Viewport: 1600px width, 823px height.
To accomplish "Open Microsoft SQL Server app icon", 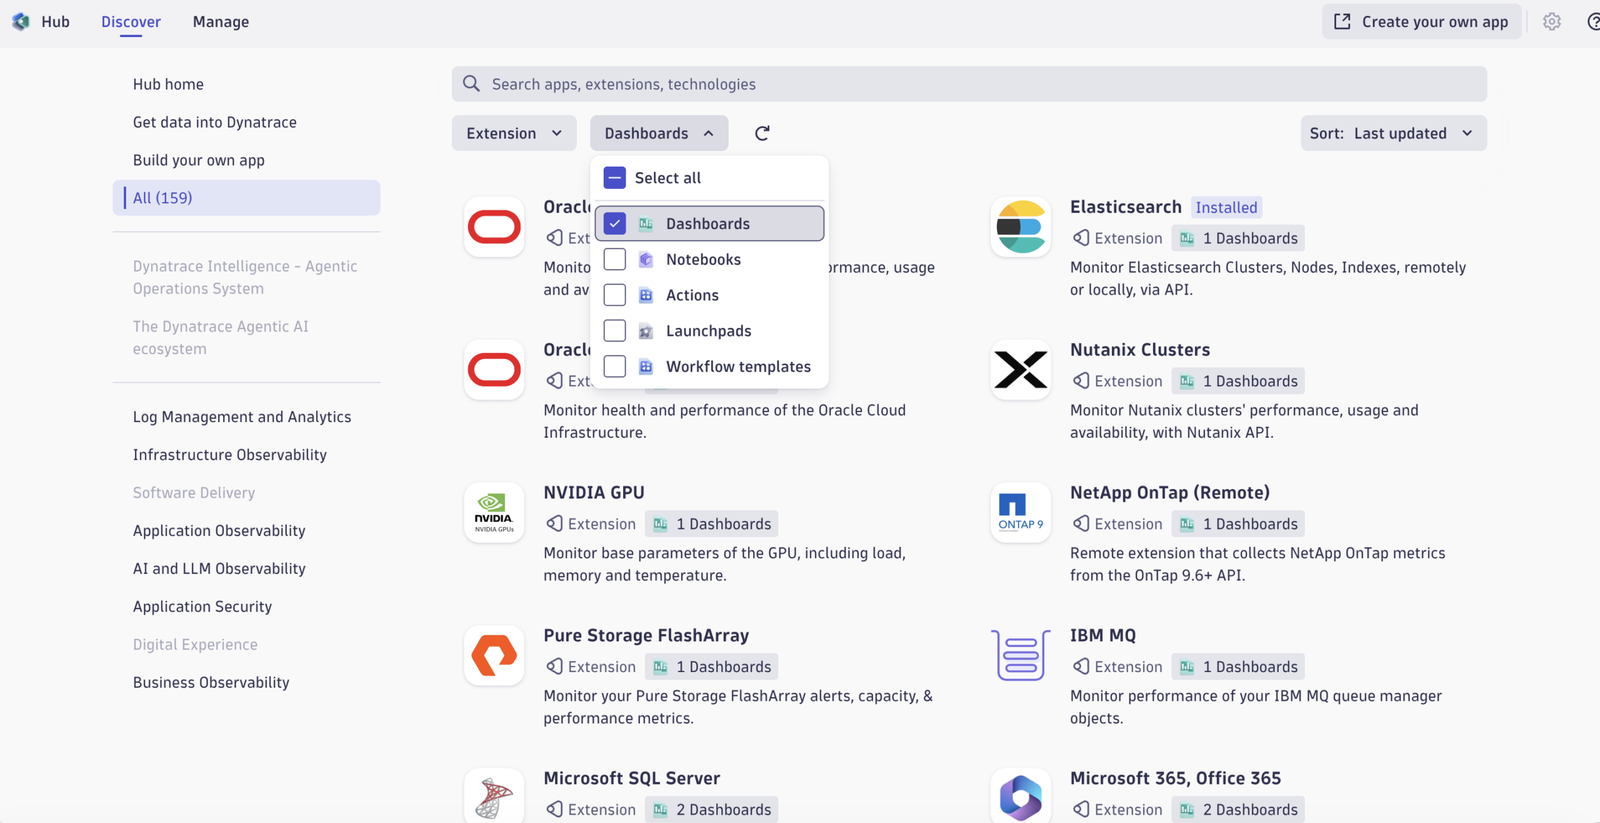I will 494,797.
